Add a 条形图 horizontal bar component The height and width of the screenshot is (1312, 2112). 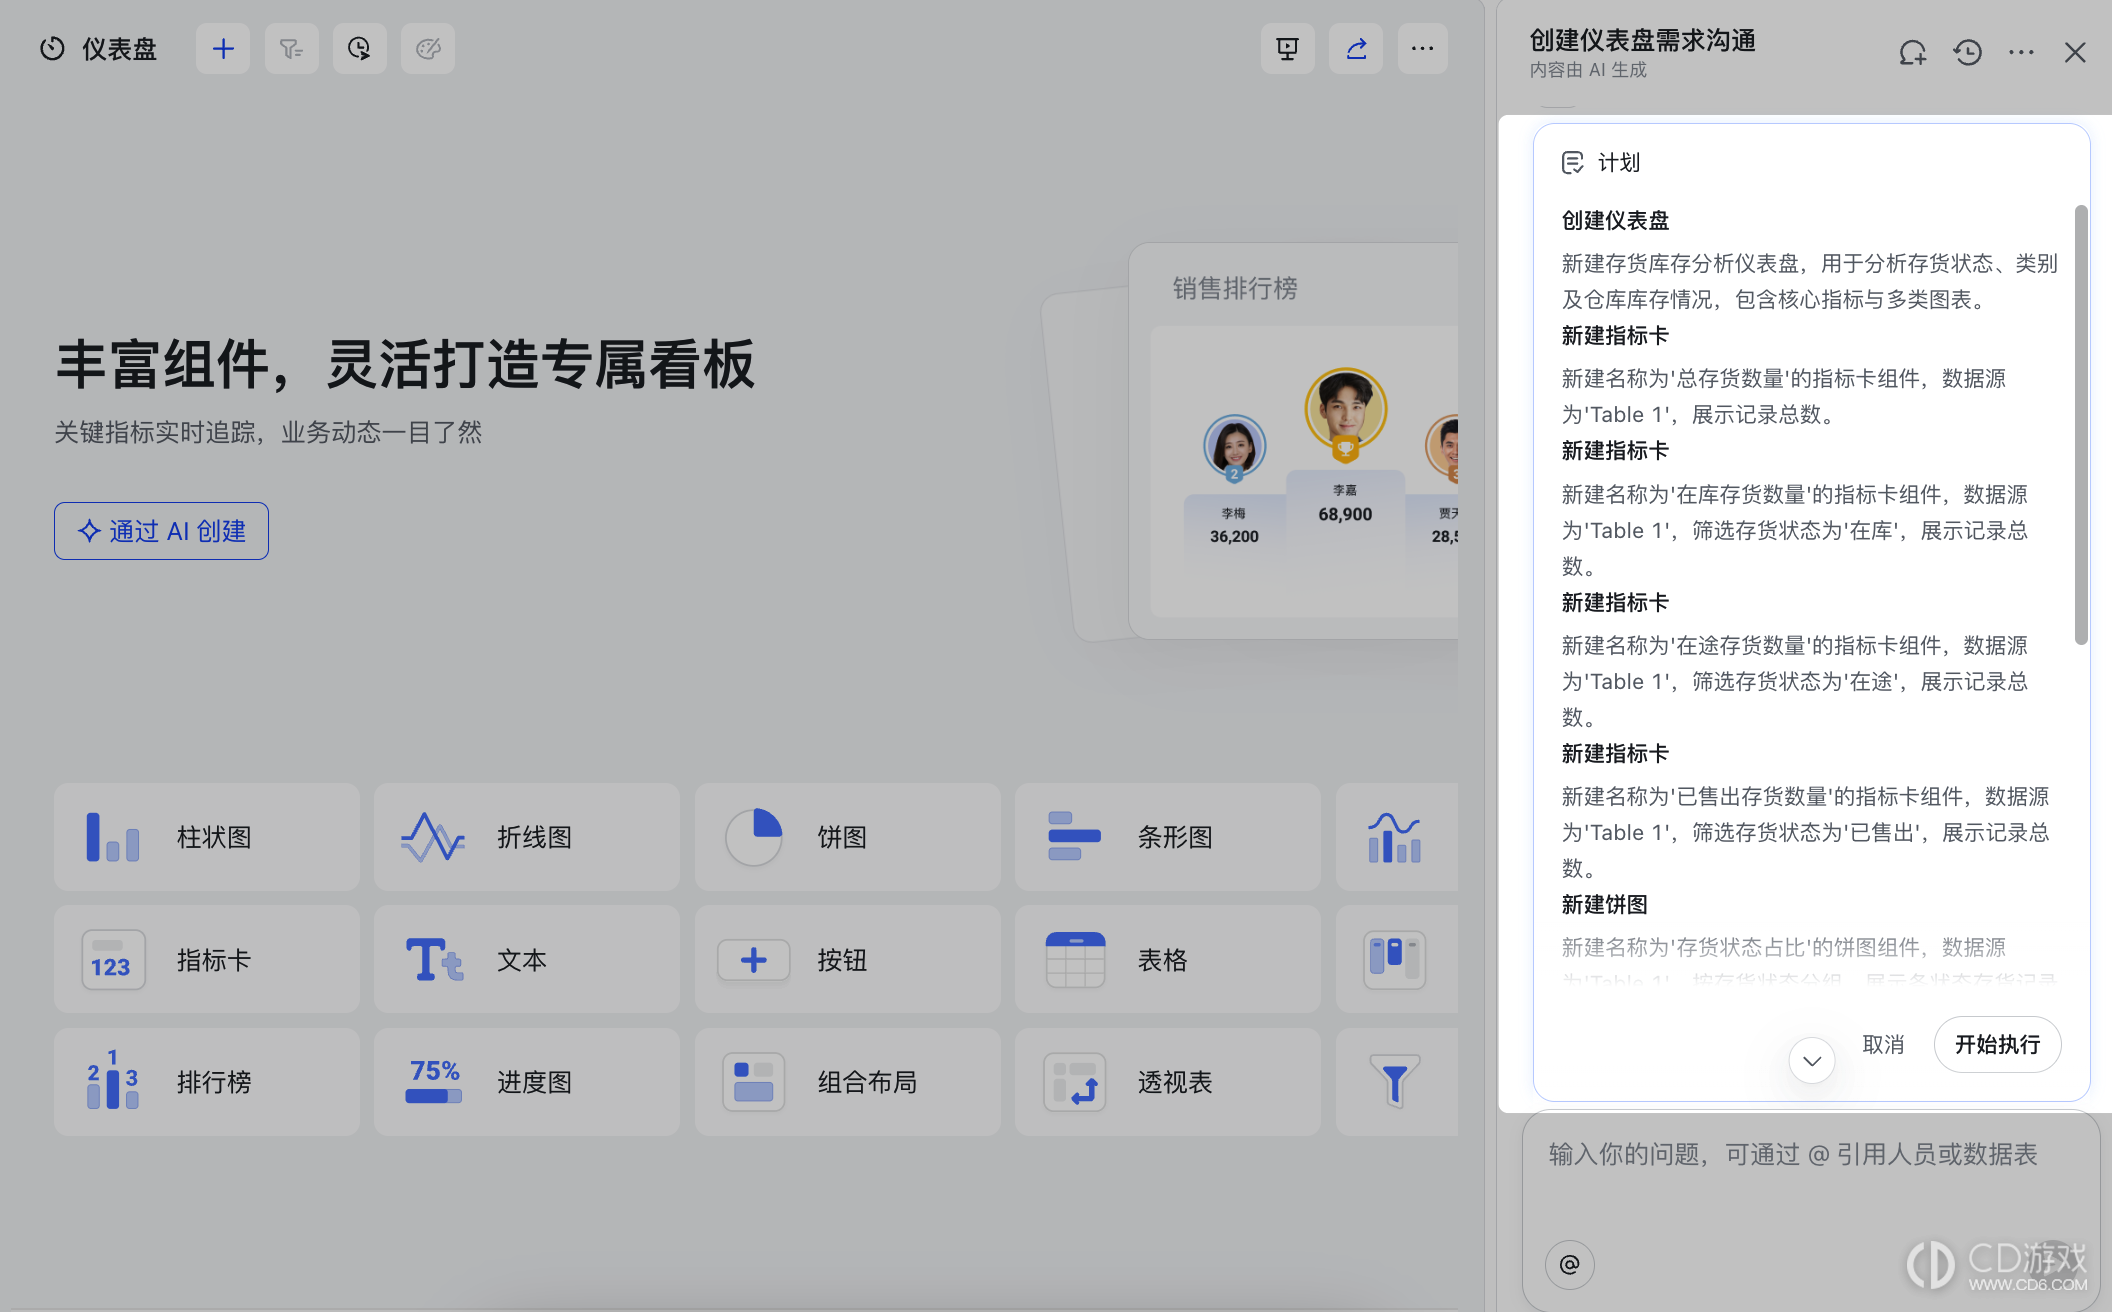click(1168, 837)
